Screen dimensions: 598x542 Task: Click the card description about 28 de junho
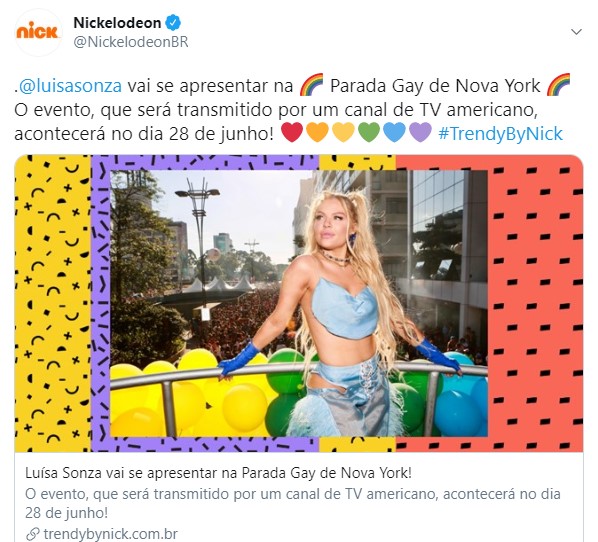293,503
